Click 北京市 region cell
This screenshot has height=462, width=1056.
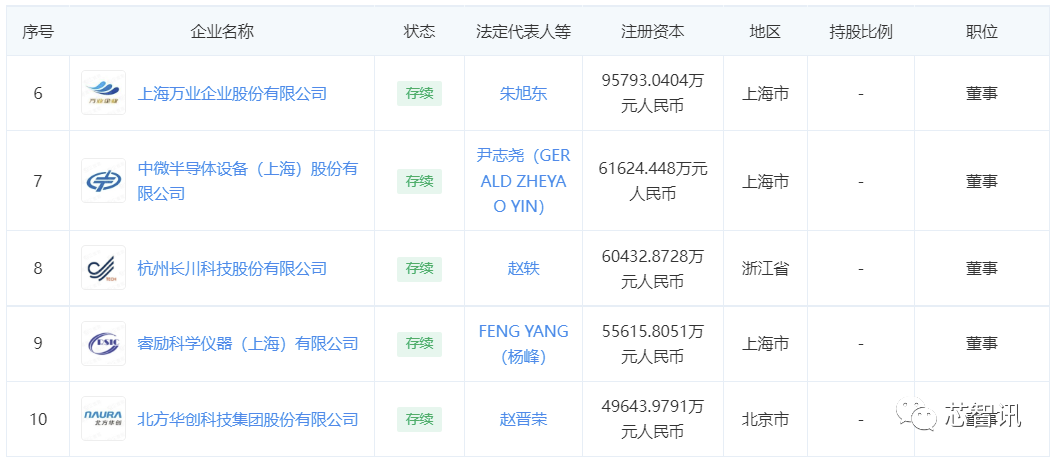[x=765, y=419]
